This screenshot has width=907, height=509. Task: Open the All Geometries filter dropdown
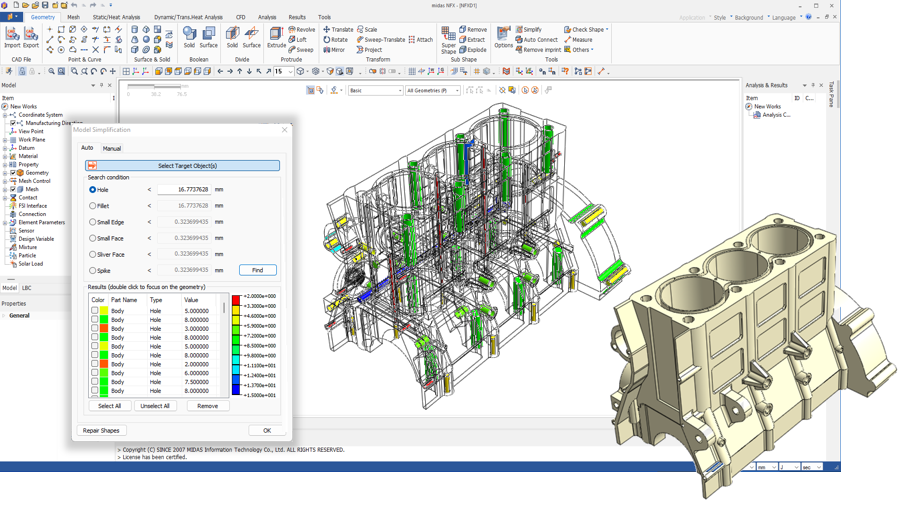pyautogui.click(x=433, y=91)
